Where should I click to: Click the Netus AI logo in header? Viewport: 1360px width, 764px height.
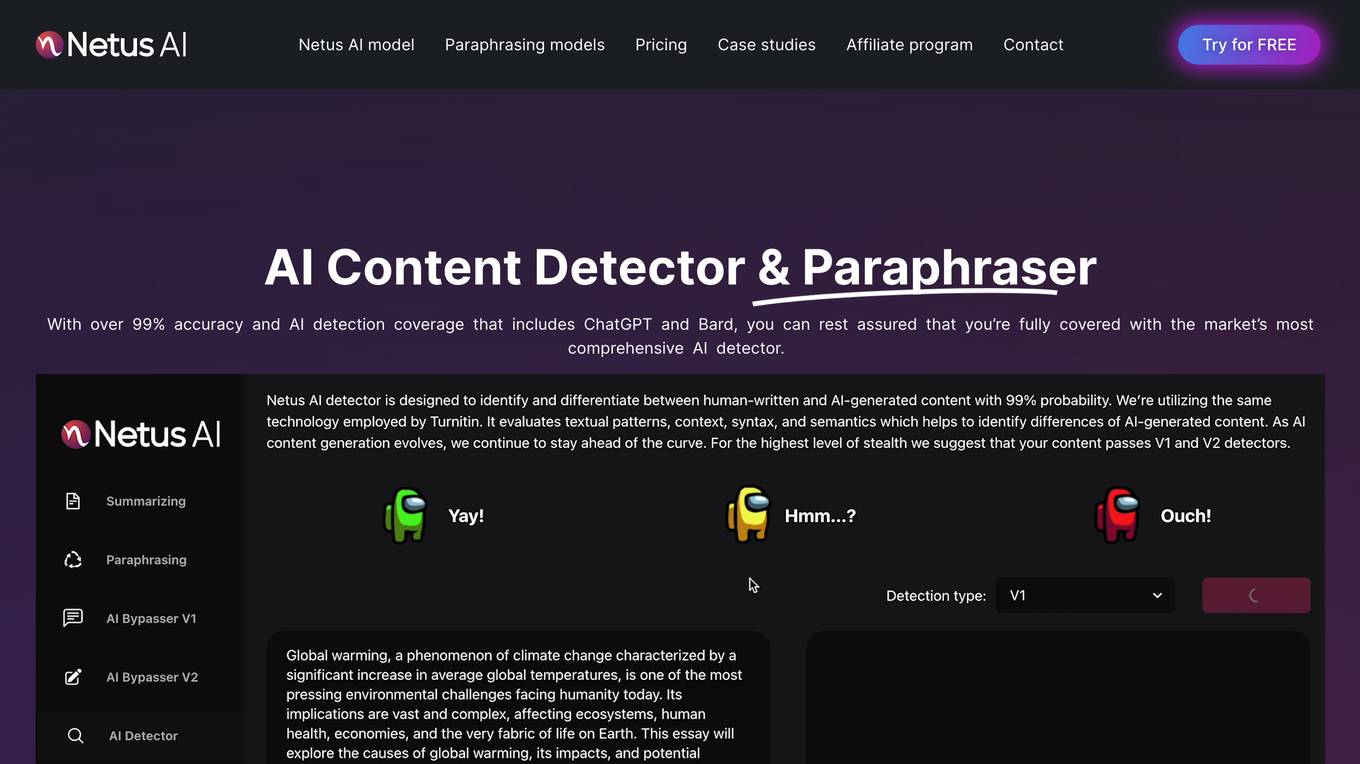111,44
